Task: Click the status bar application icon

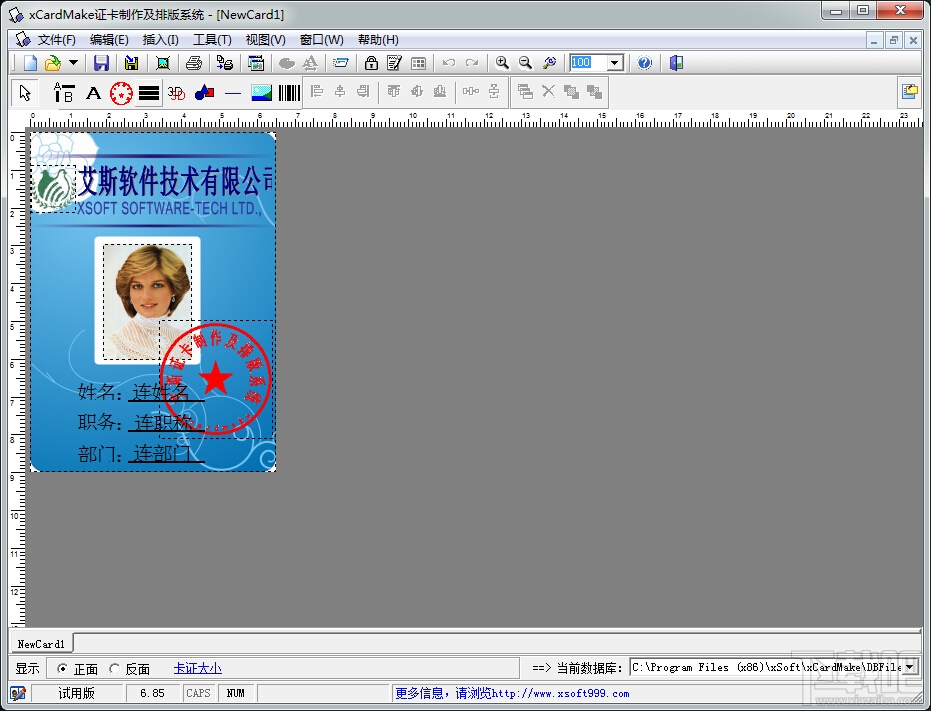Action: pos(18,693)
